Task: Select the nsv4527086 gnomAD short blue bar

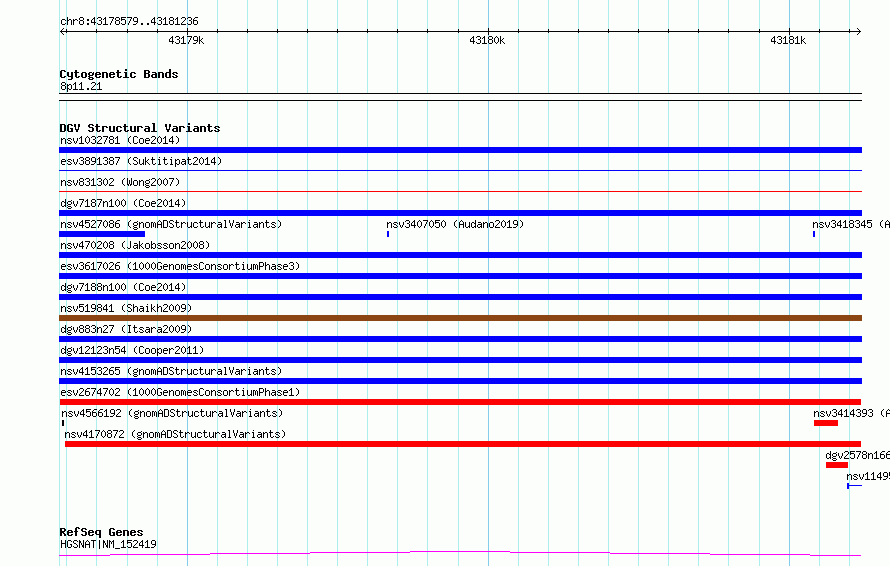Action: 102,234
